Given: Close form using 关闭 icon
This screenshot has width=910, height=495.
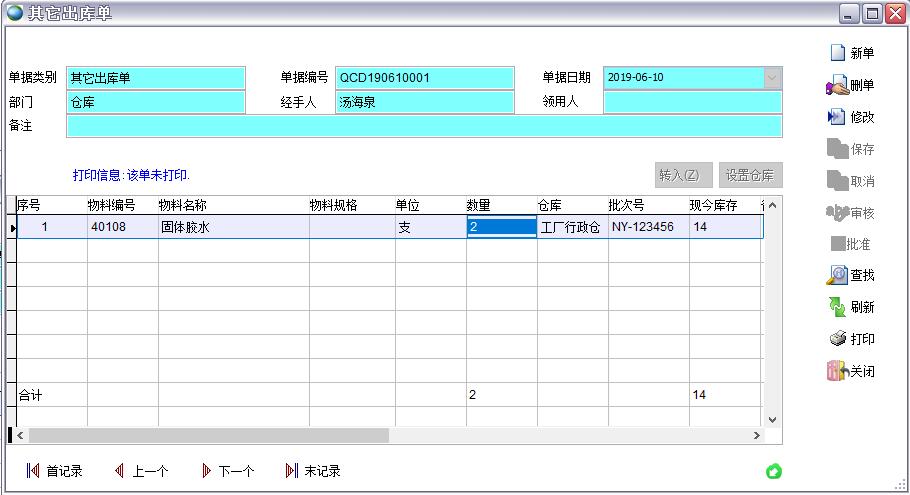Looking at the screenshot, I should coord(837,371).
